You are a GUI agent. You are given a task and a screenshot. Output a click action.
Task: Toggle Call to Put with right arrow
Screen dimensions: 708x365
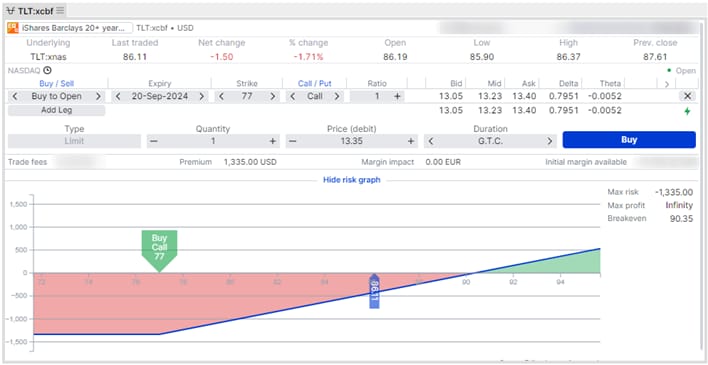pyautogui.click(x=337, y=96)
